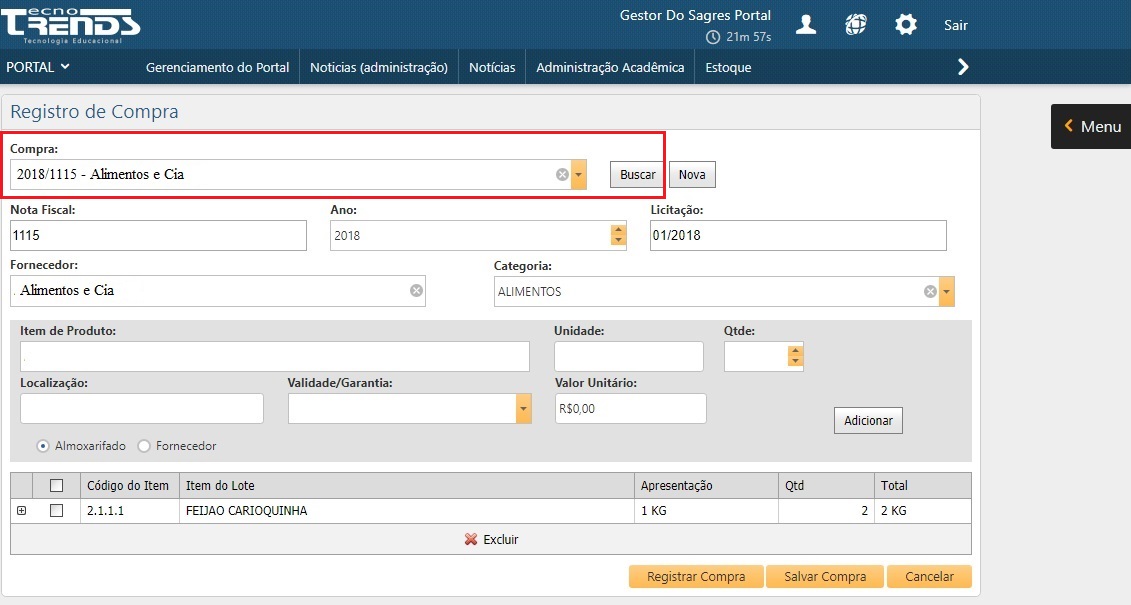This screenshot has width=1131, height=605.
Task: Expand the Categoria dropdown
Action: coord(946,292)
